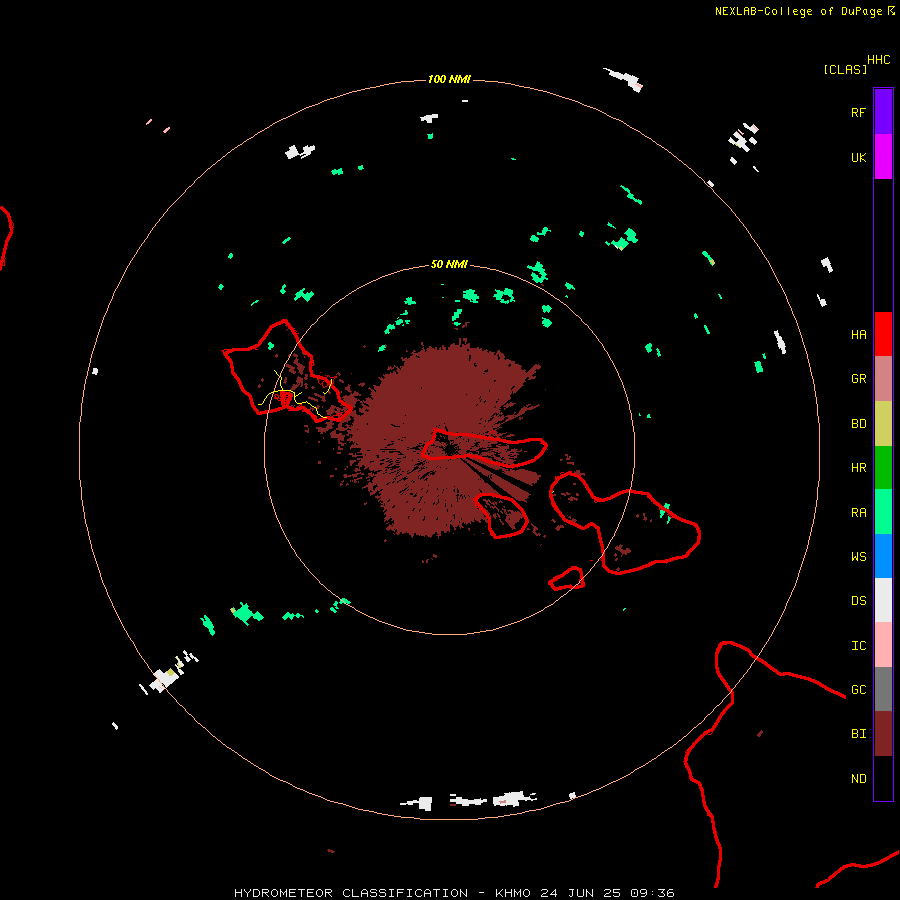
Task: Click the RF purple legend swatch
Action: (x=883, y=112)
